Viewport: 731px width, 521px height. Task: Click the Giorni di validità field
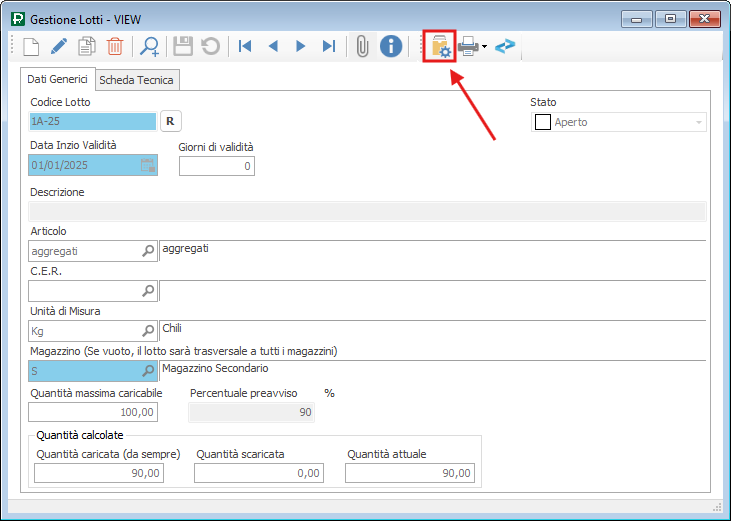pos(216,165)
